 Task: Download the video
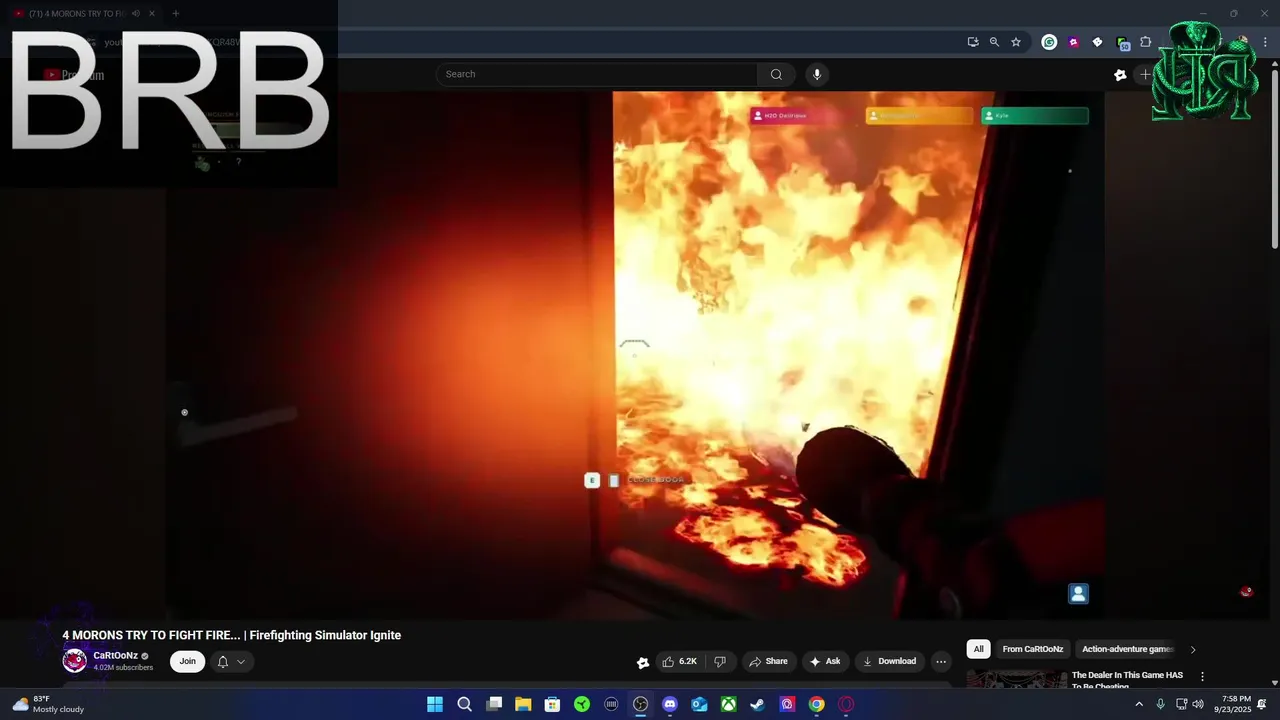[889, 661]
